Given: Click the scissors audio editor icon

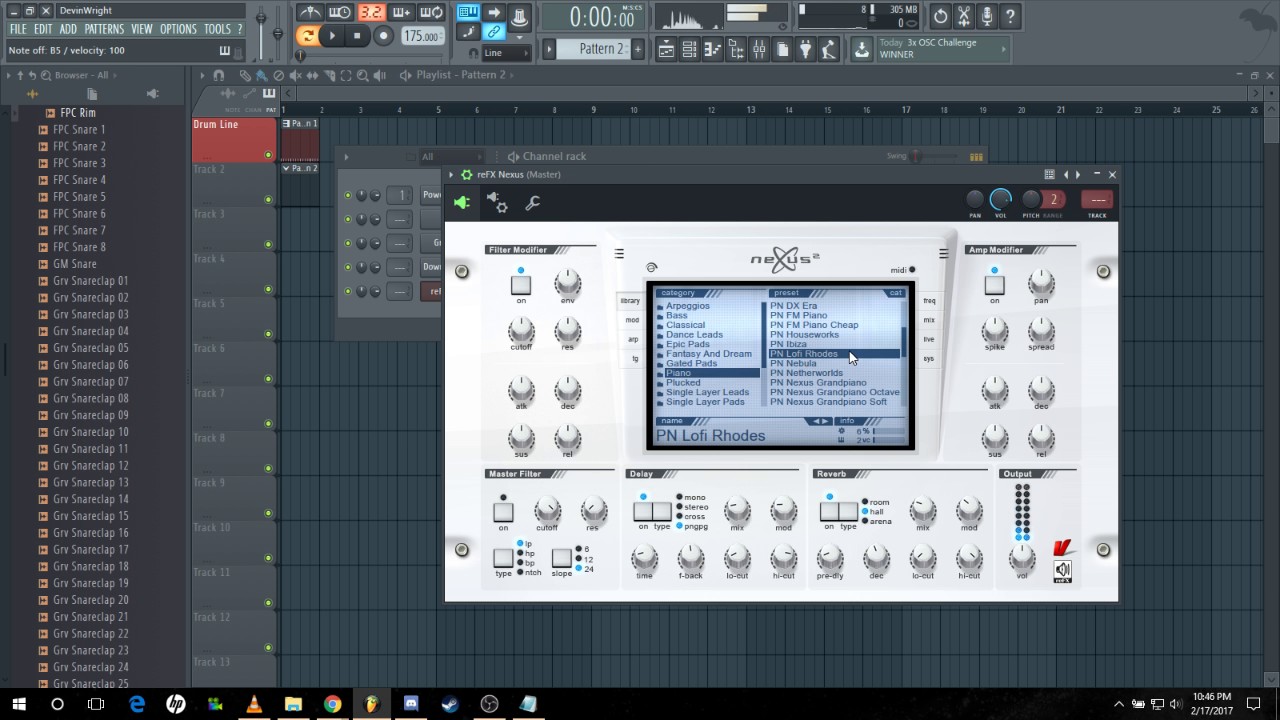Looking at the screenshot, I should coord(964,16).
